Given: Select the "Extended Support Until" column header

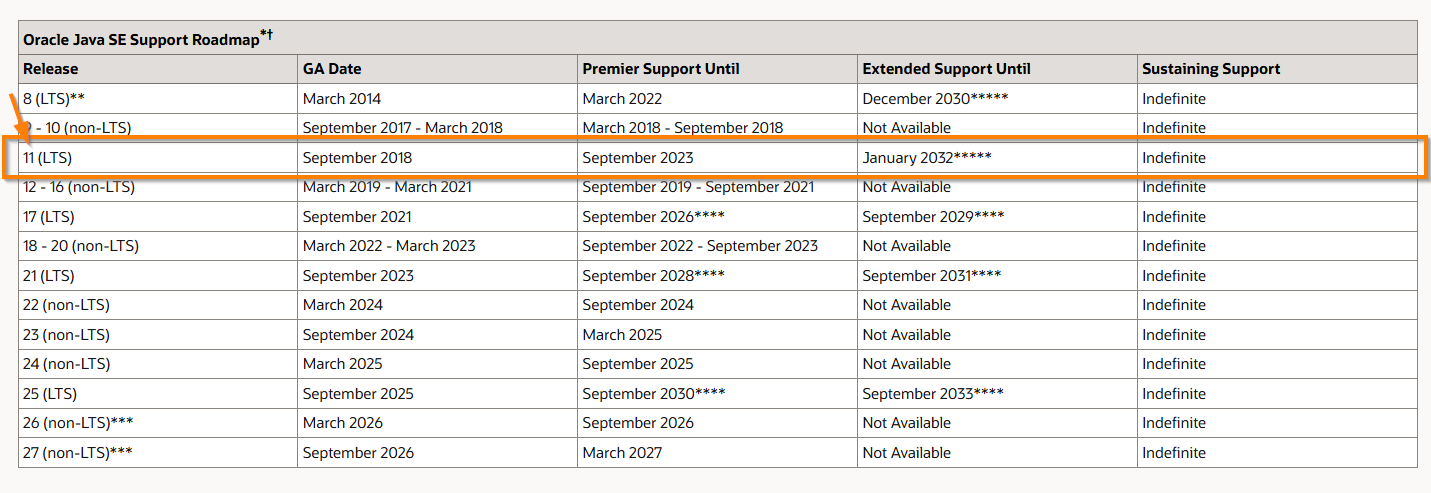Looking at the screenshot, I should click(x=946, y=69).
